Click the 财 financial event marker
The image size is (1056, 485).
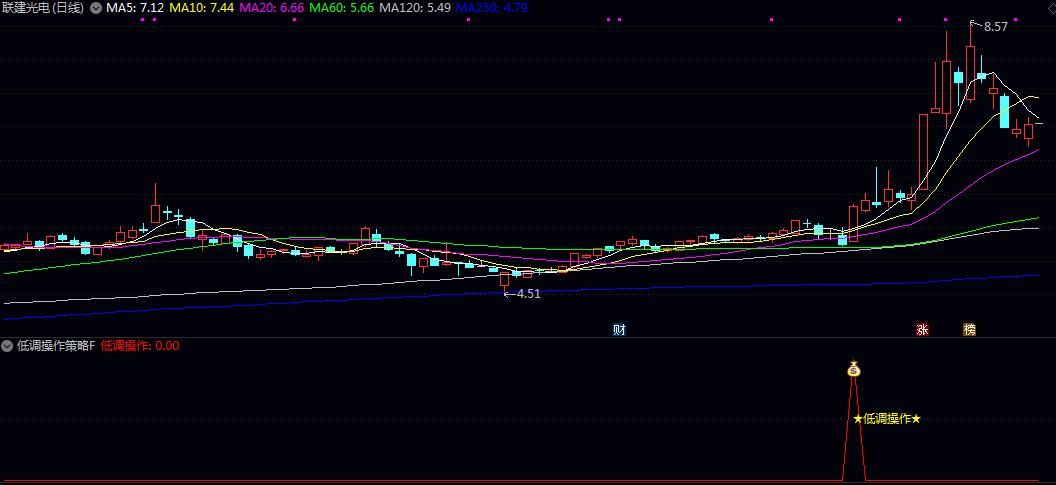tap(619, 330)
